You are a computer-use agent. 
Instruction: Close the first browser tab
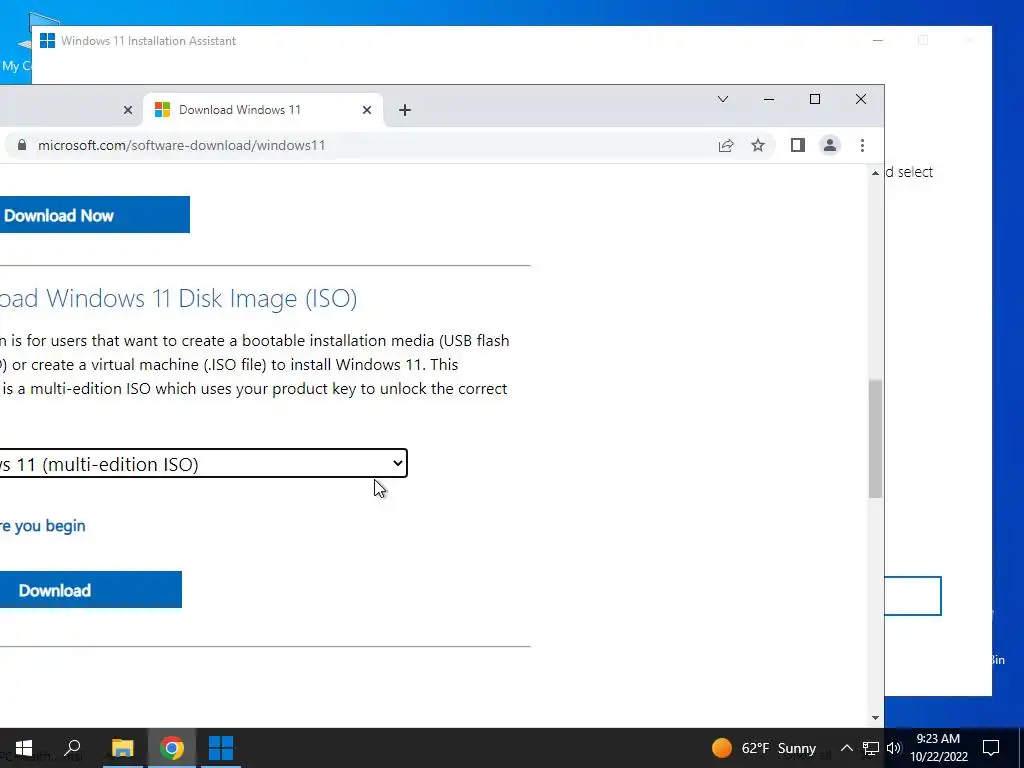coord(128,110)
